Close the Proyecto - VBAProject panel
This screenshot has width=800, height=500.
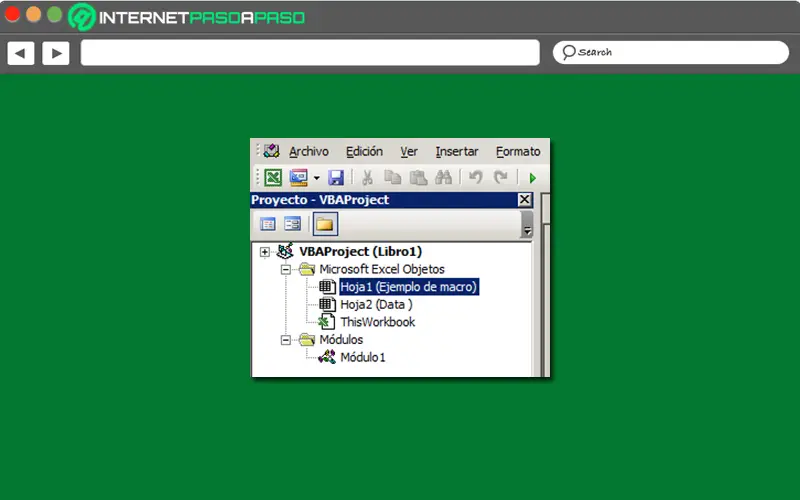[x=524, y=199]
